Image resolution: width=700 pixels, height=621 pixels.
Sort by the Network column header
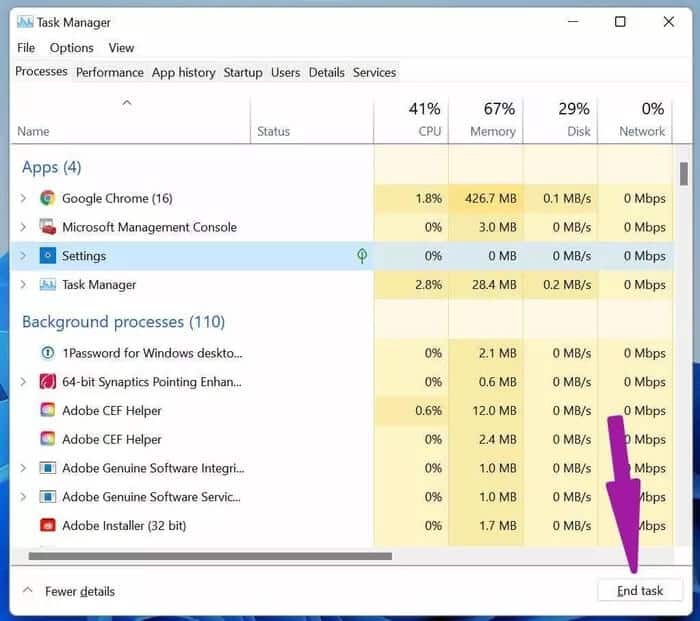pos(635,121)
